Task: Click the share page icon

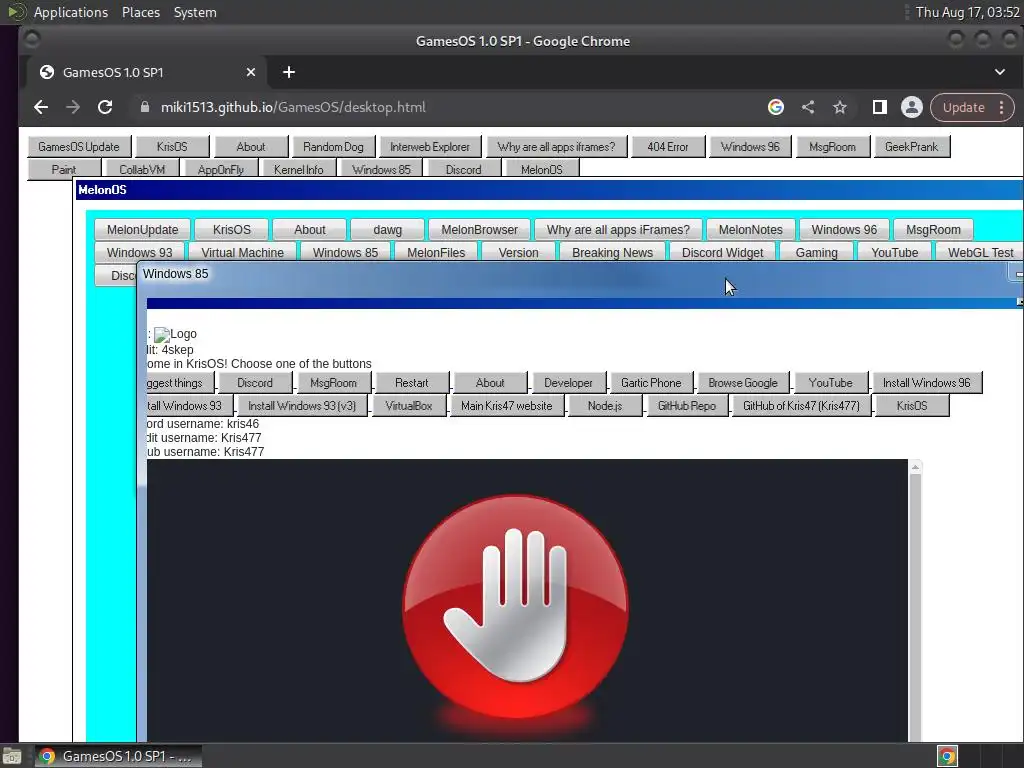Action: pos(808,107)
